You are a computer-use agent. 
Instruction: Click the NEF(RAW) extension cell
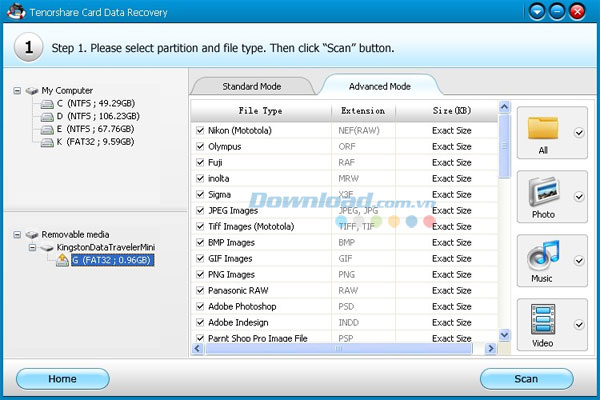[x=359, y=131]
